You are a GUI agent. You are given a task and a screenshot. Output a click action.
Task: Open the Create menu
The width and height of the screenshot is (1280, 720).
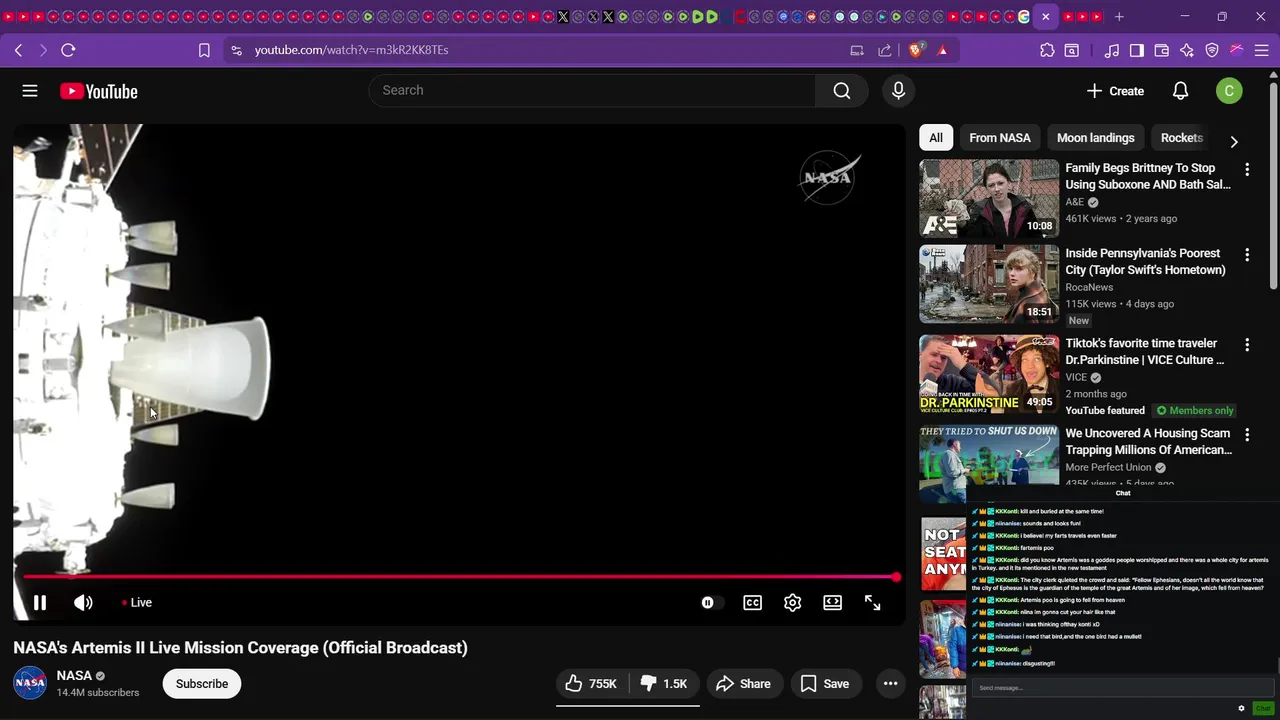pyautogui.click(x=1115, y=91)
